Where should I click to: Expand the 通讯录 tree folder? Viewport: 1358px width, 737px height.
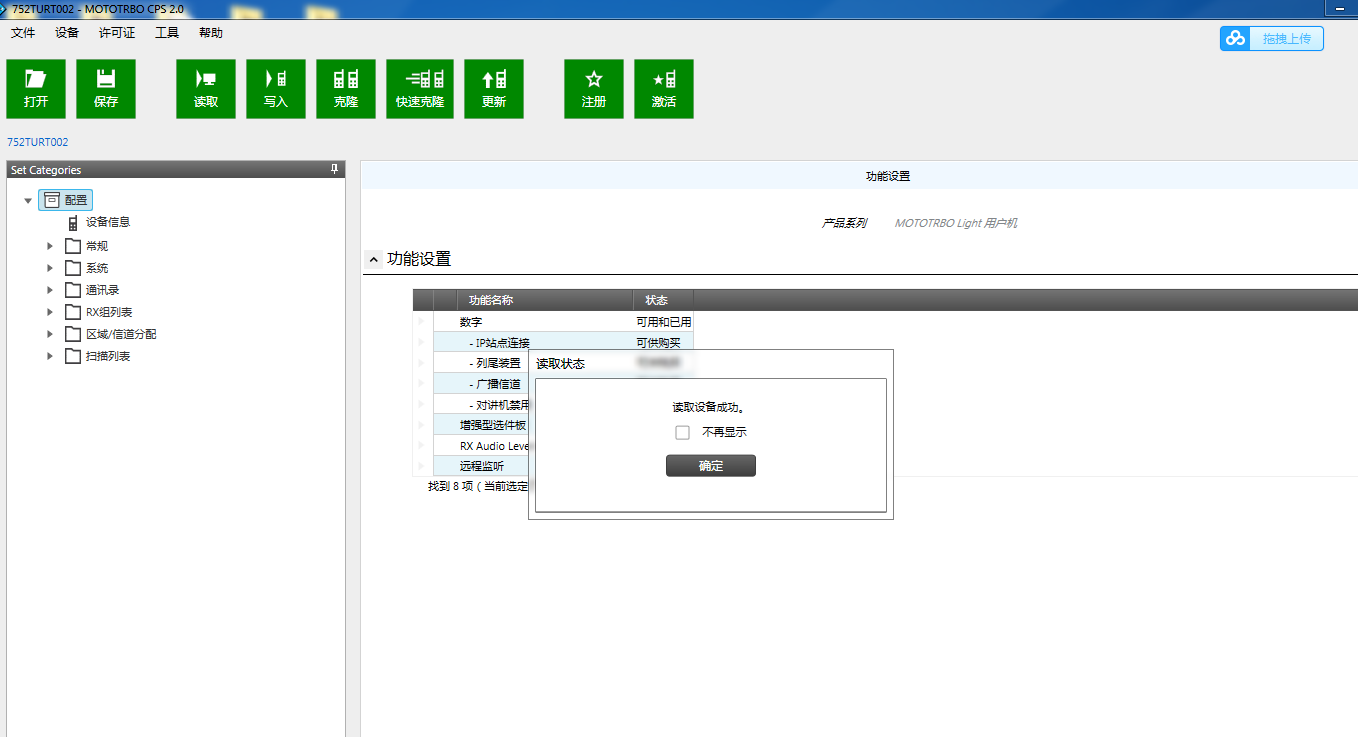[x=50, y=290]
